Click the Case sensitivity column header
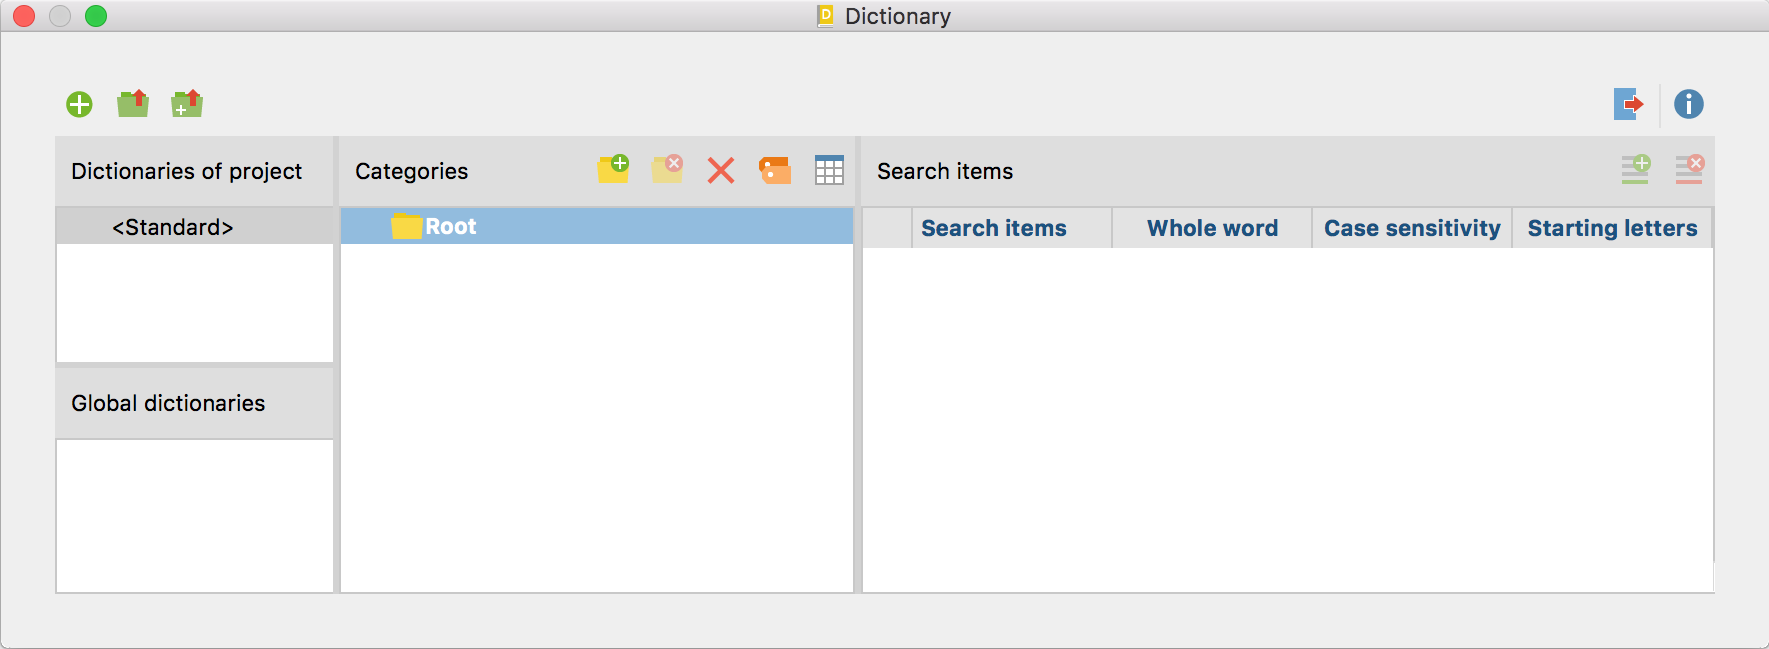1769x649 pixels. [1412, 228]
